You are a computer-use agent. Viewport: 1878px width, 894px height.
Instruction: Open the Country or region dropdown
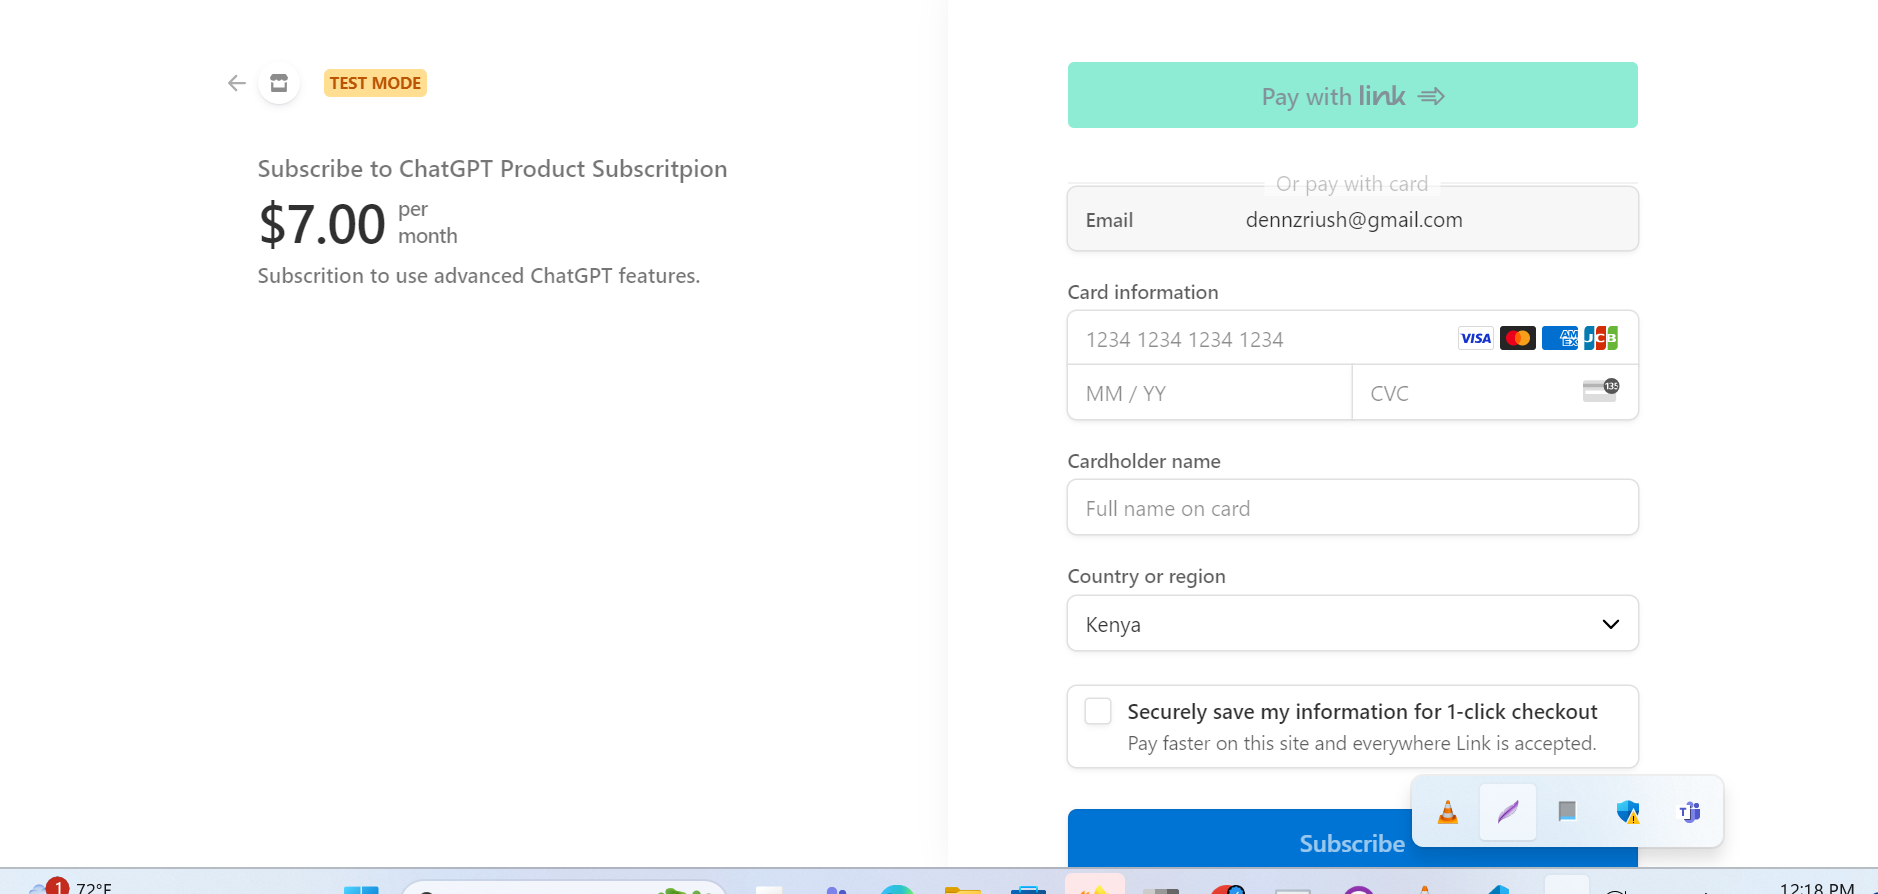pos(1352,623)
